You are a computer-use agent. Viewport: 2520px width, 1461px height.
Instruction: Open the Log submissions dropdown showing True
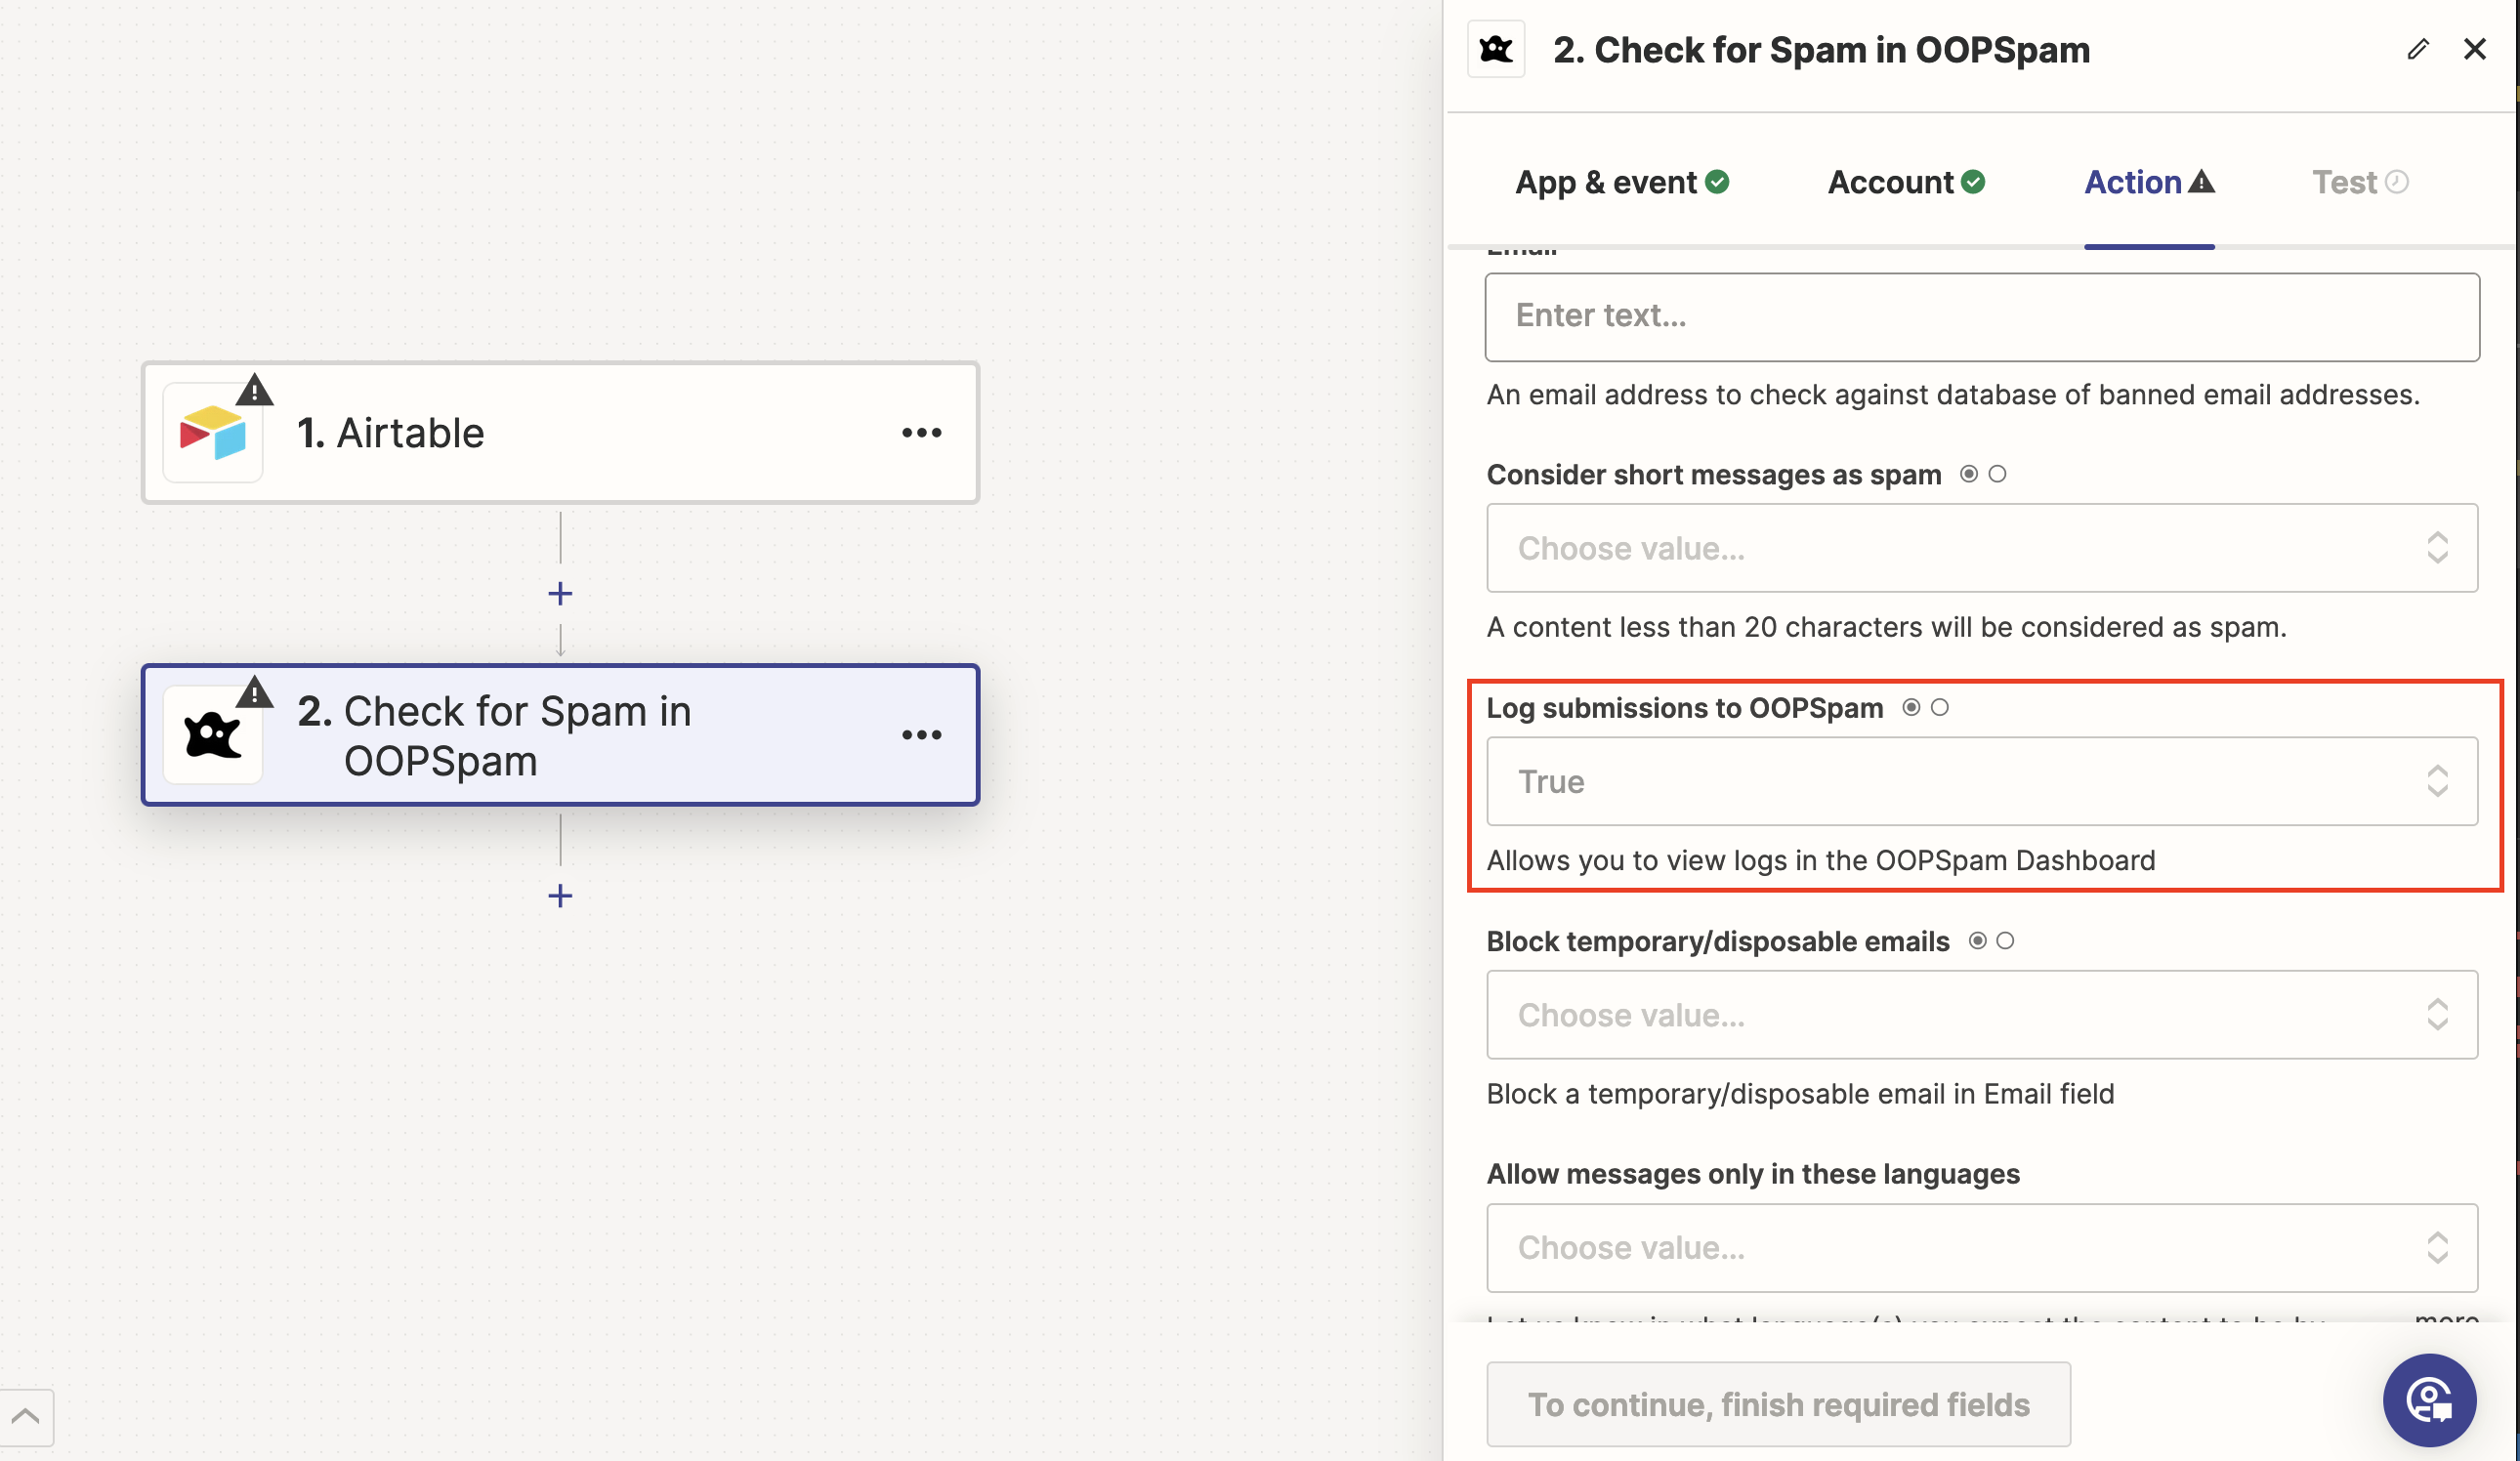(1982, 781)
